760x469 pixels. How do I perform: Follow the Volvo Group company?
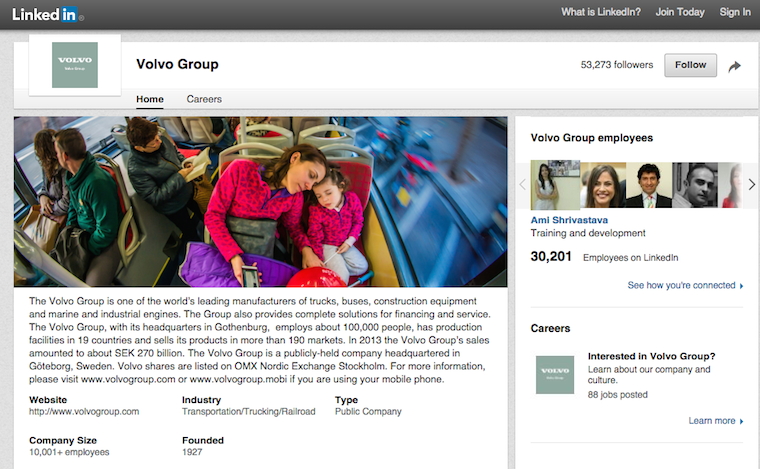point(690,65)
